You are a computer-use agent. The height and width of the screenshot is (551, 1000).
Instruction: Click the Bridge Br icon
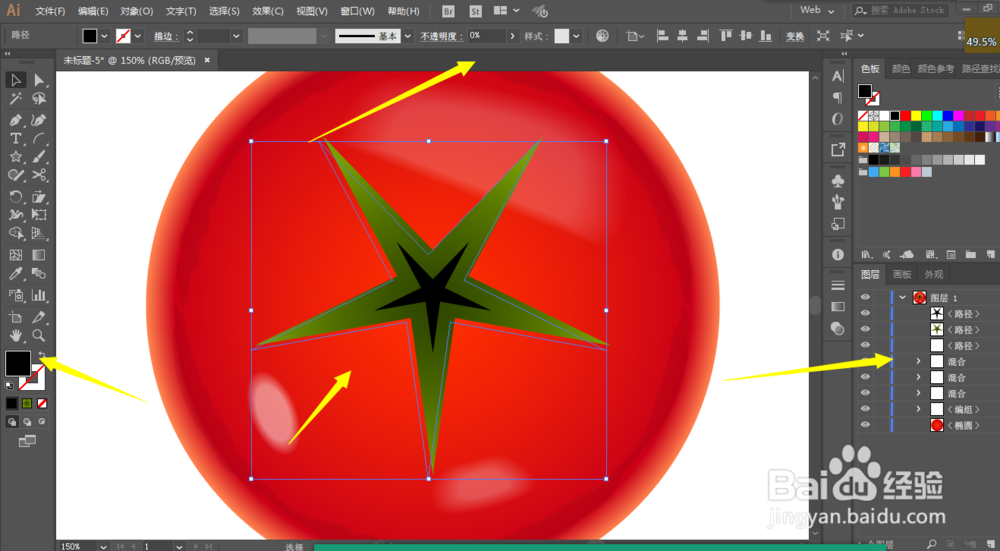[448, 11]
